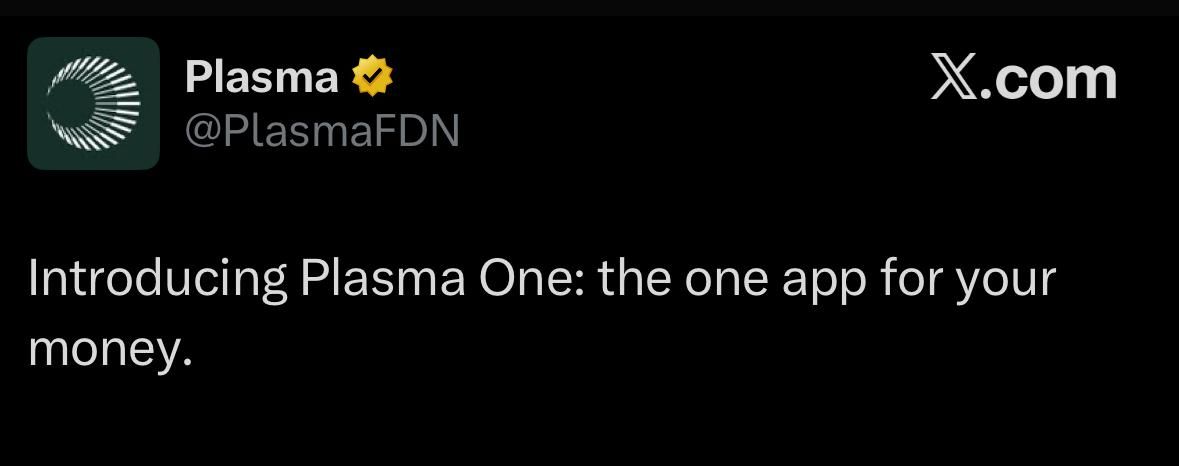Open the Plasma profile avatar

click(x=93, y=103)
